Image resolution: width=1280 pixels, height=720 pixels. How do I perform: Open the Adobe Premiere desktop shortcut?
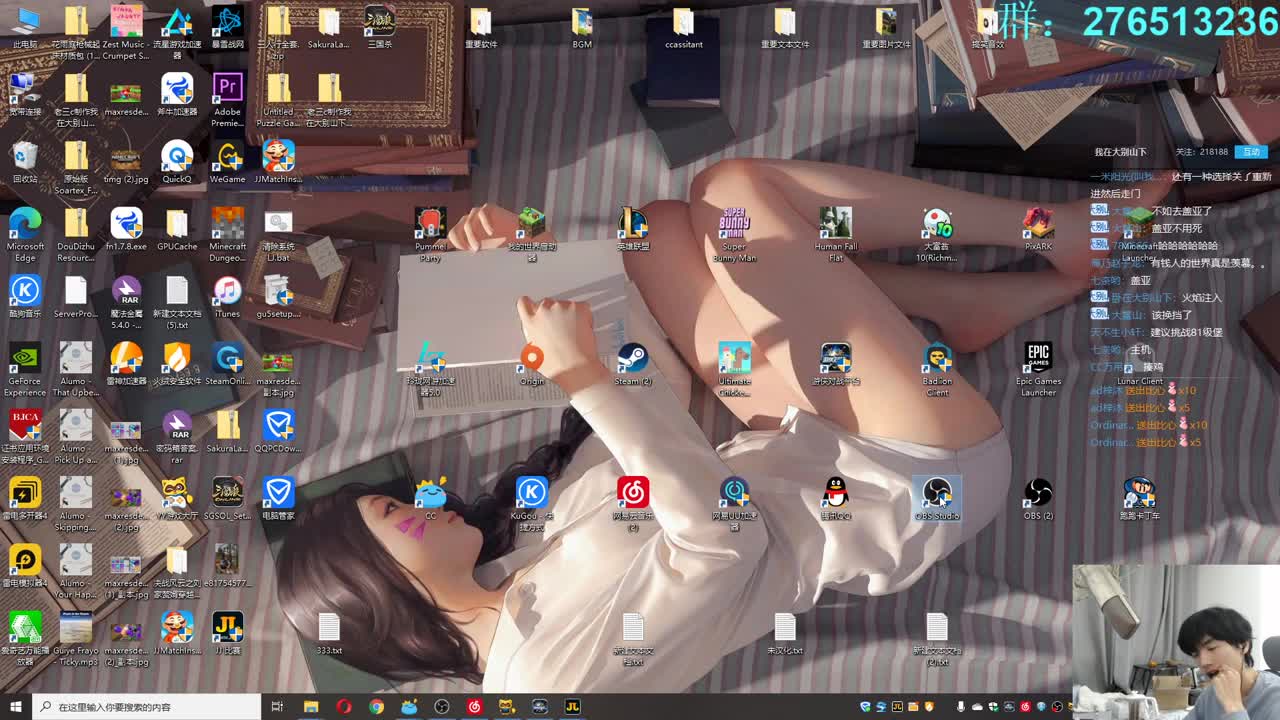click(227, 99)
